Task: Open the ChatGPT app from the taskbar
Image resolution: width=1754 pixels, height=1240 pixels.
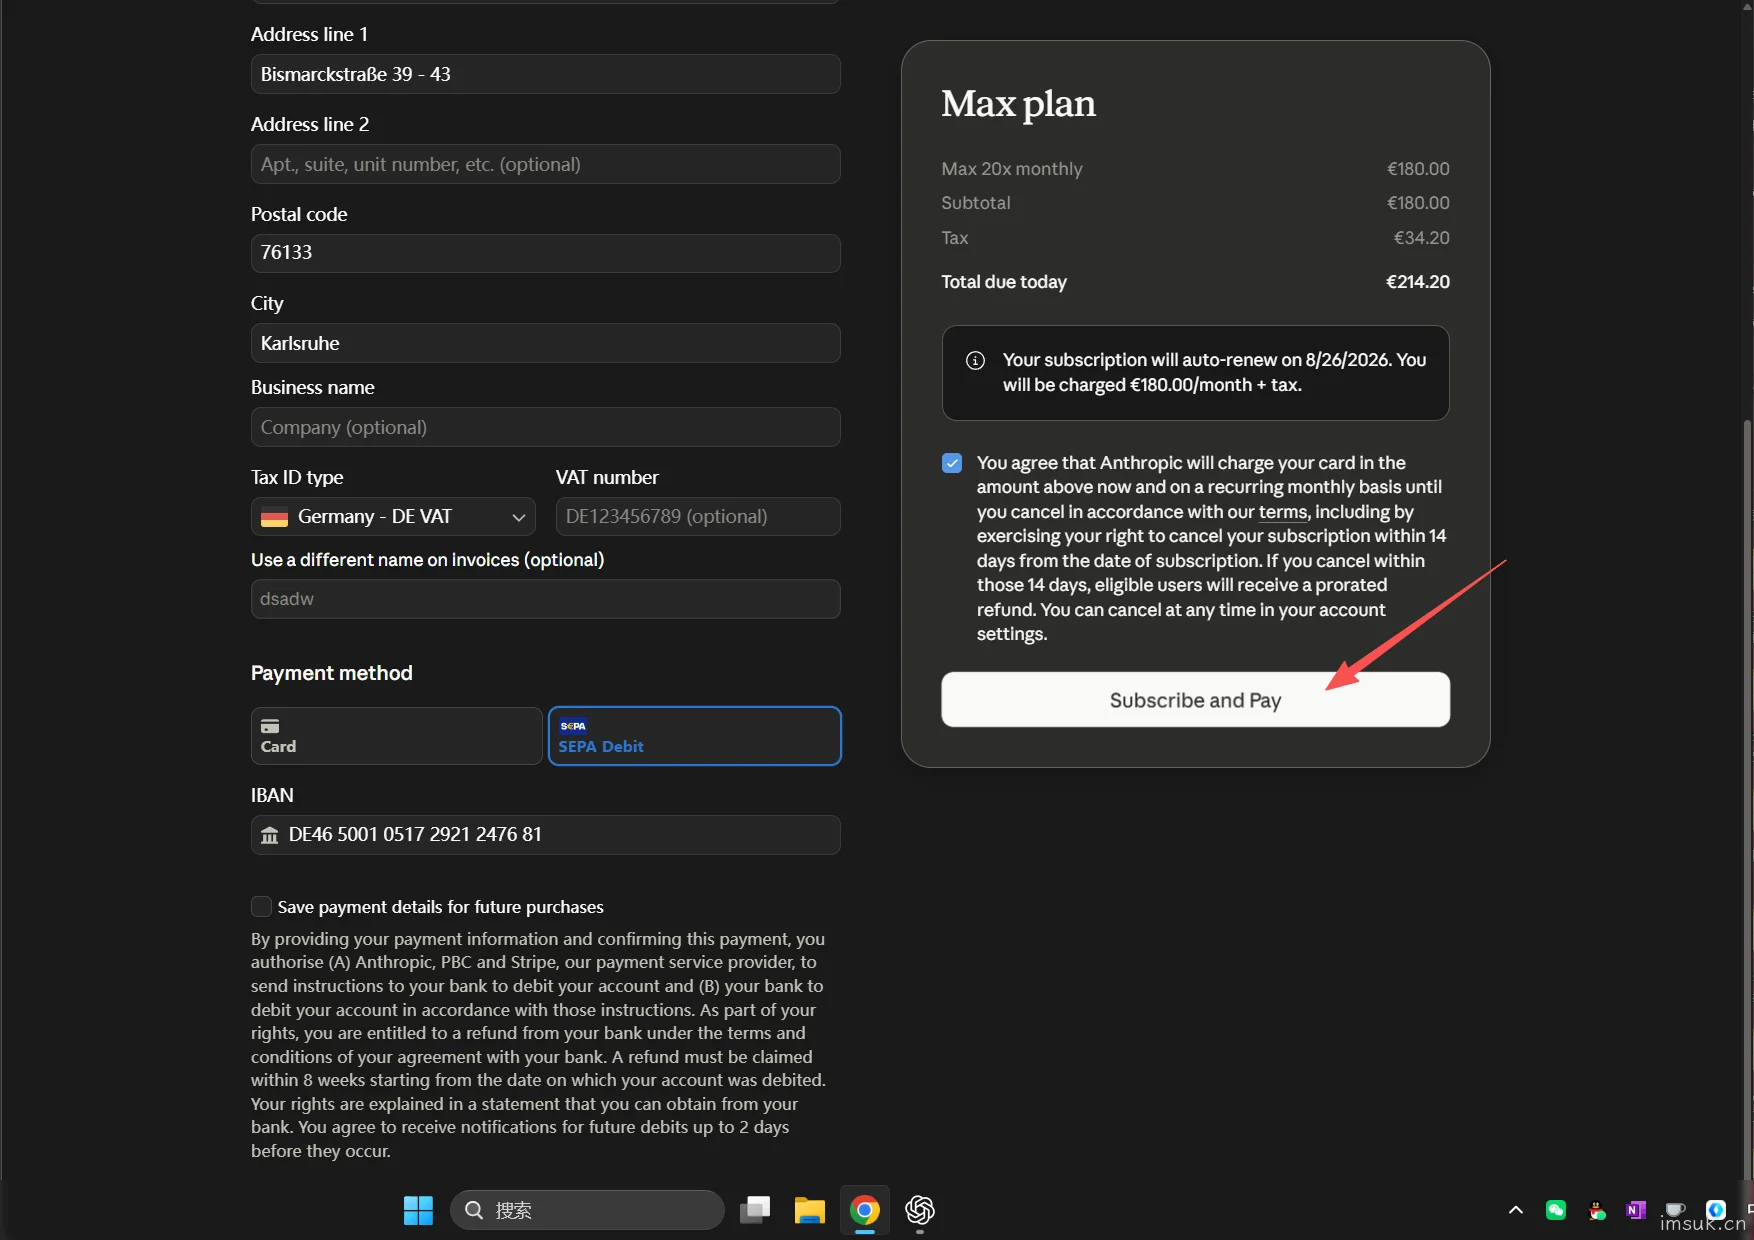Action: pos(920,1210)
